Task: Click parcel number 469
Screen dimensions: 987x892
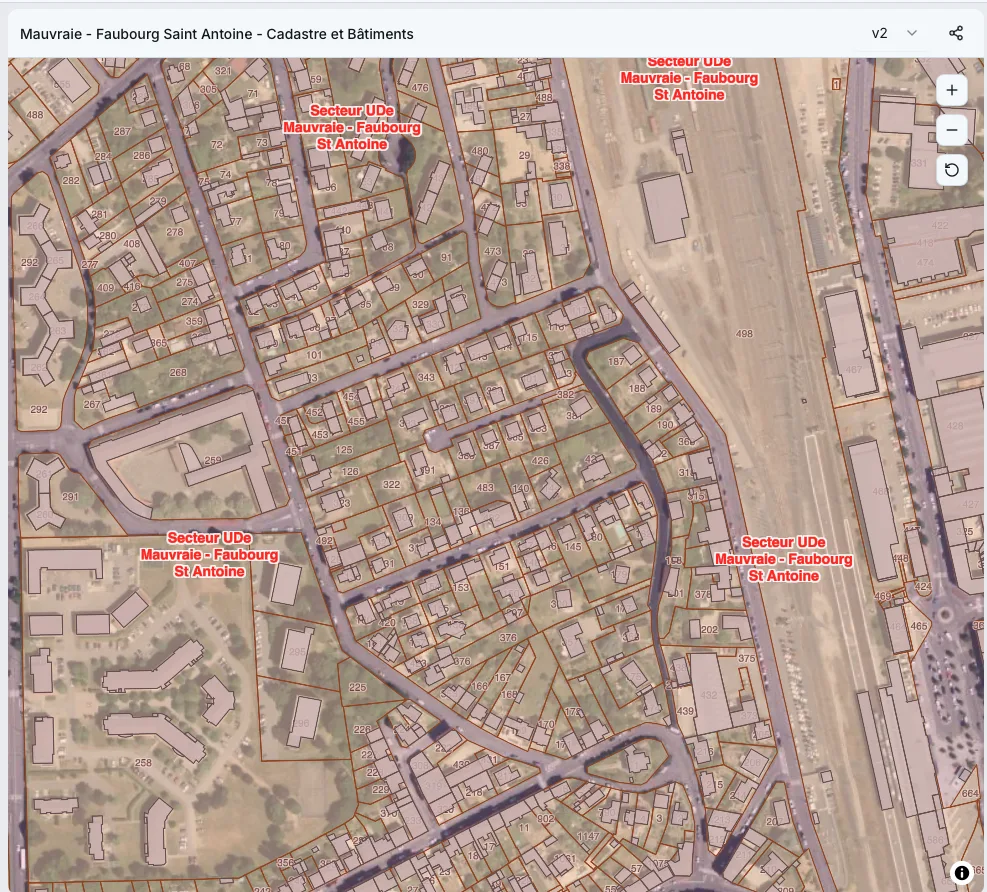Action: coord(883,596)
